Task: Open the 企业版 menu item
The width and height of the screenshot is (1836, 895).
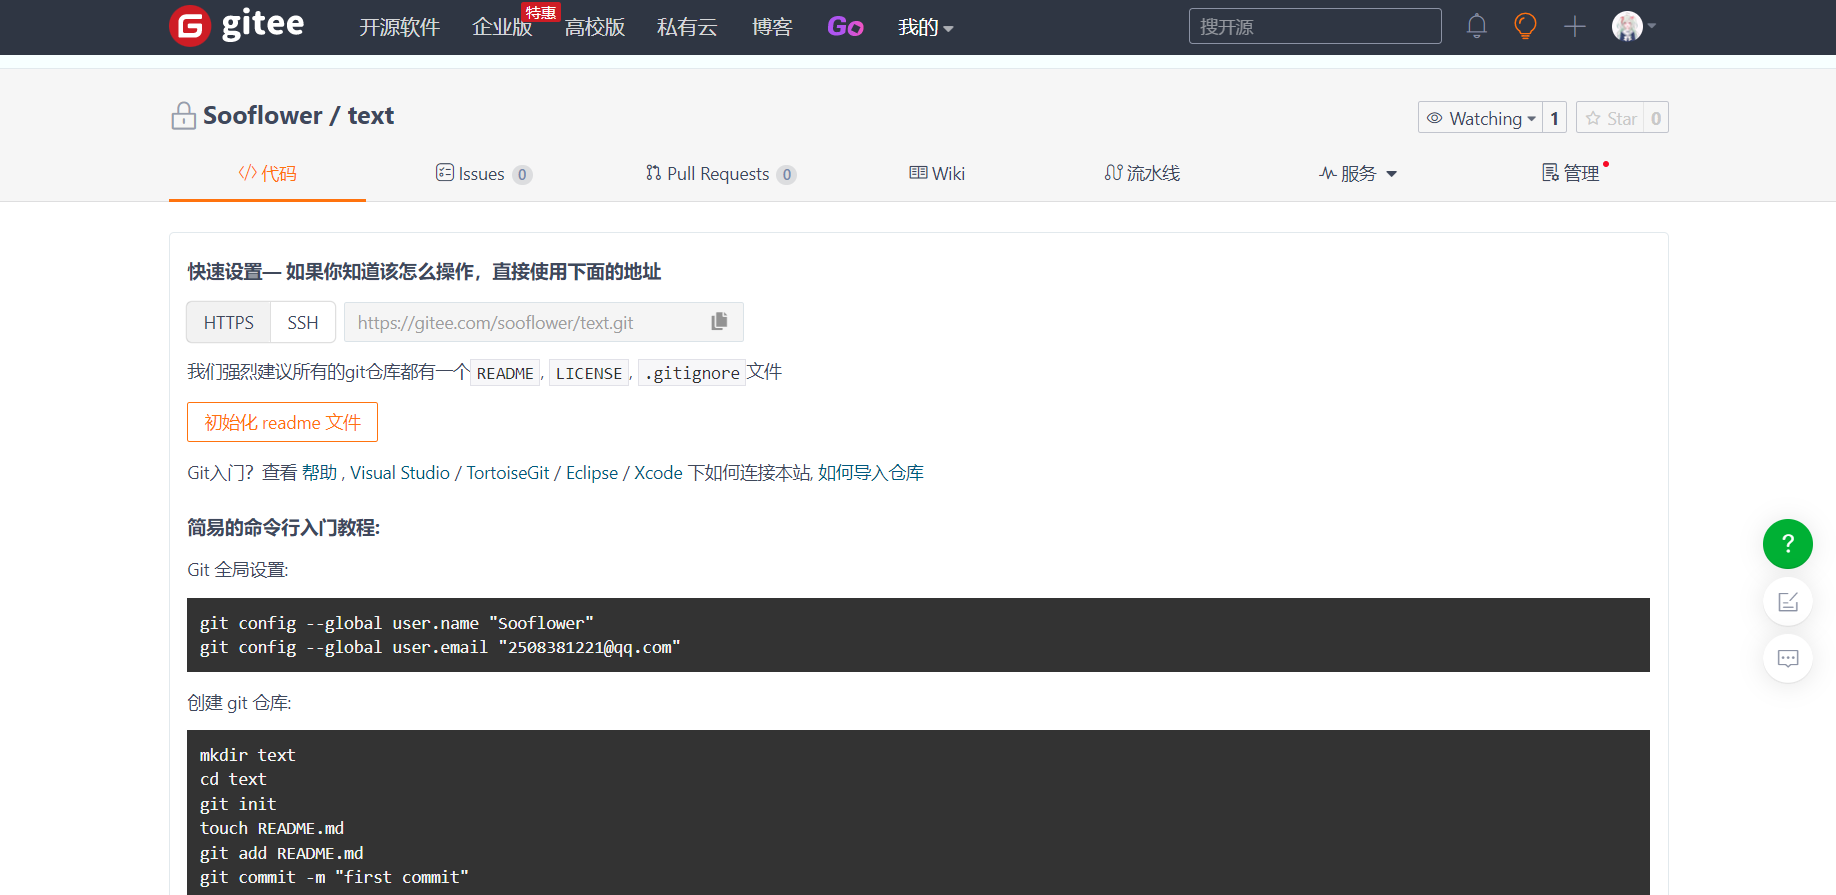Action: click(x=502, y=27)
